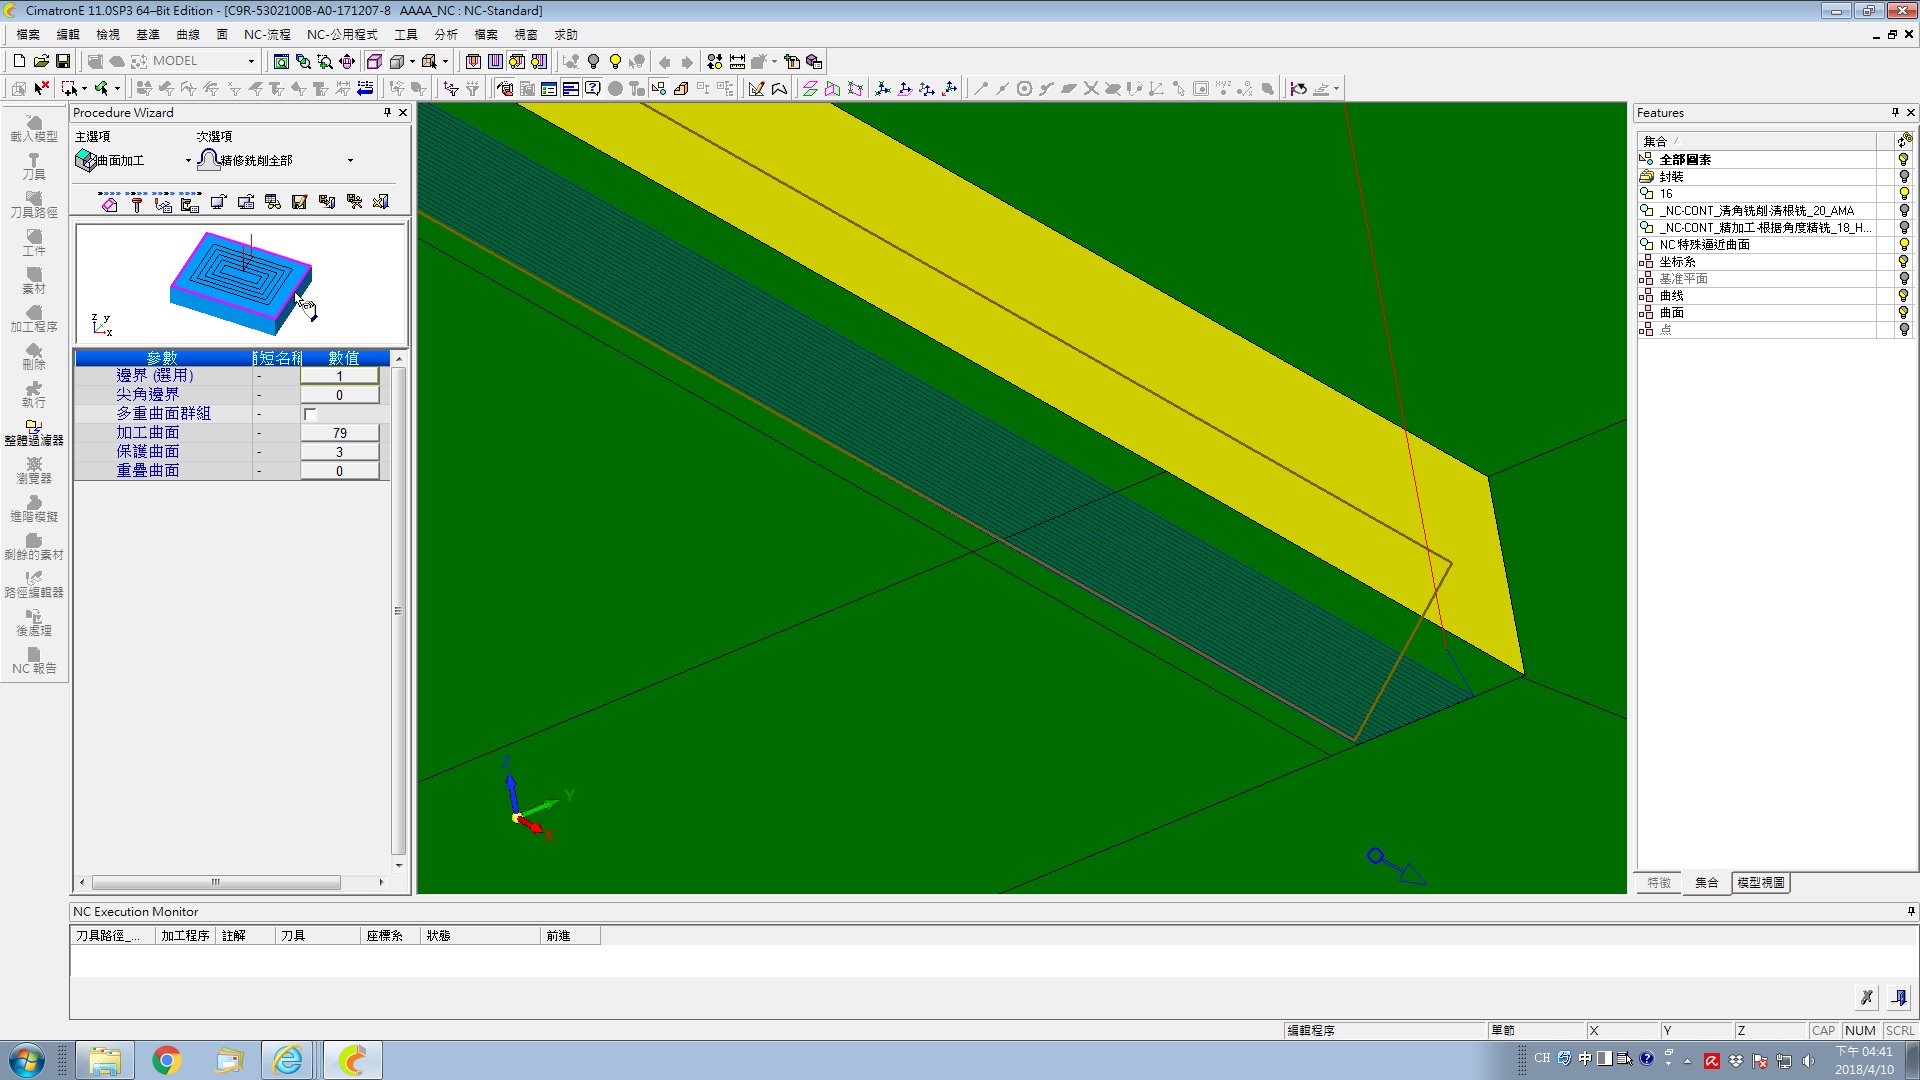Image resolution: width=1920 pixels, height=1080 pixels.
Task: Toggle visibility bulb for 封装
Action: coord(1903,176)
